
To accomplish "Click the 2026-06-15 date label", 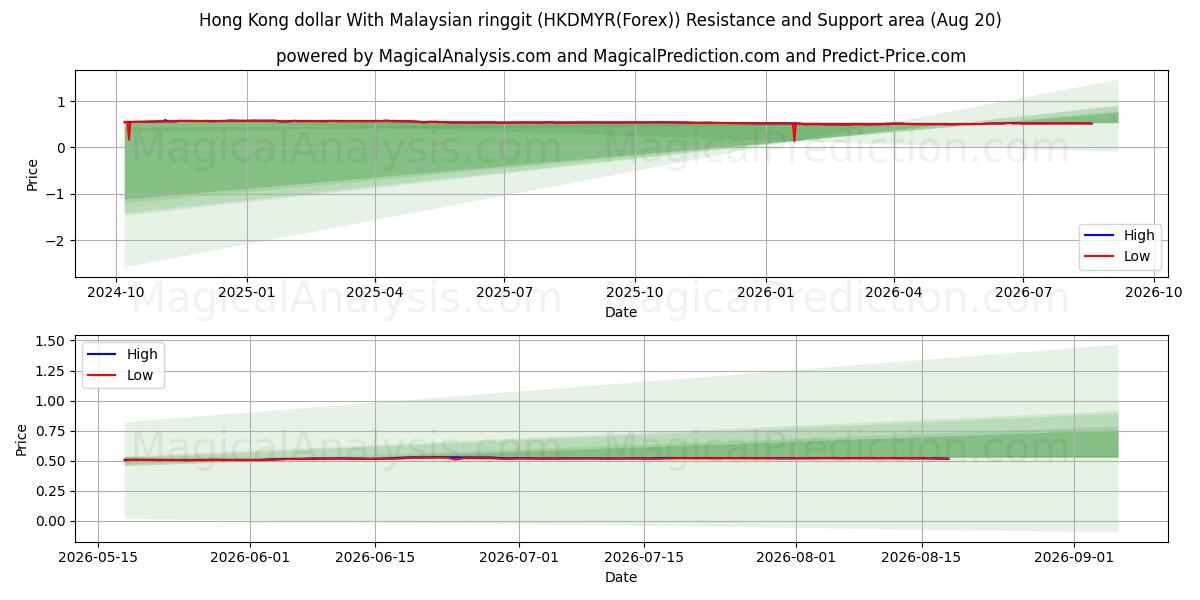I will [375, 558].
